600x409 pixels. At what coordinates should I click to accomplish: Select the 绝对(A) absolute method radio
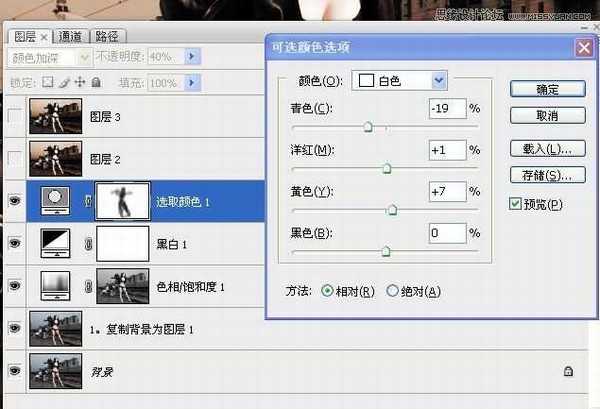pyautogui.click(x=393, y=291)
